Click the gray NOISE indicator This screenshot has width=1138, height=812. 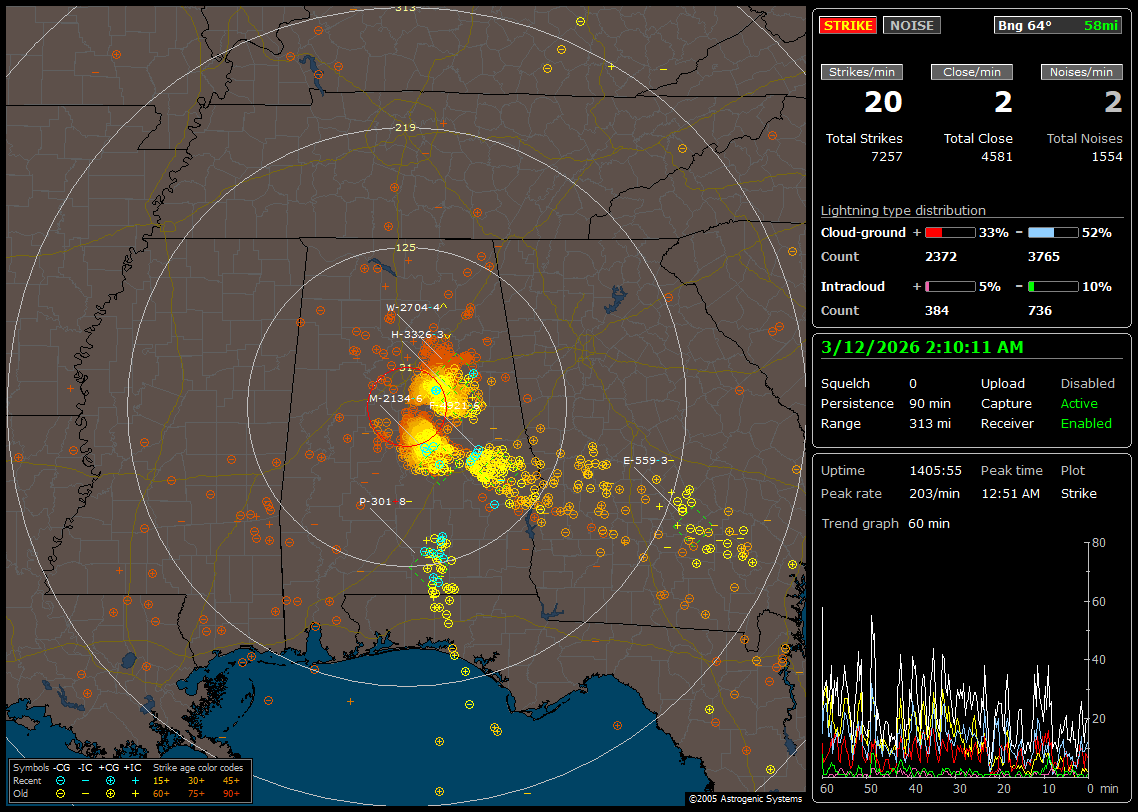point(911,25)
